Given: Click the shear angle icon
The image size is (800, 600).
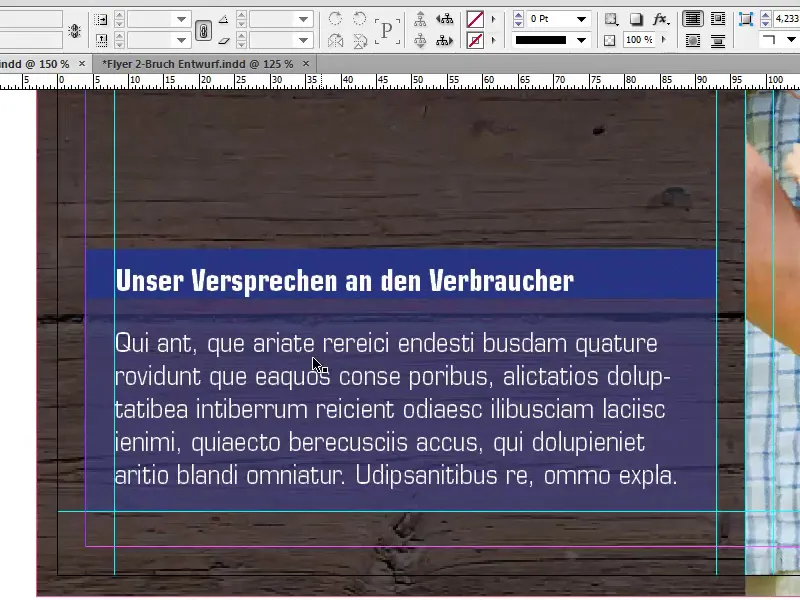Looking at the screenshot, I should point(223,40).
